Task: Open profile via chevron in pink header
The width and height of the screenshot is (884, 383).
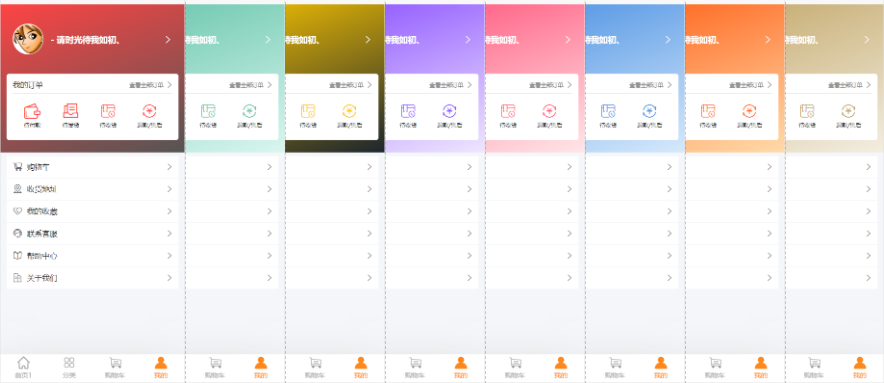Action: click(568, 39)
